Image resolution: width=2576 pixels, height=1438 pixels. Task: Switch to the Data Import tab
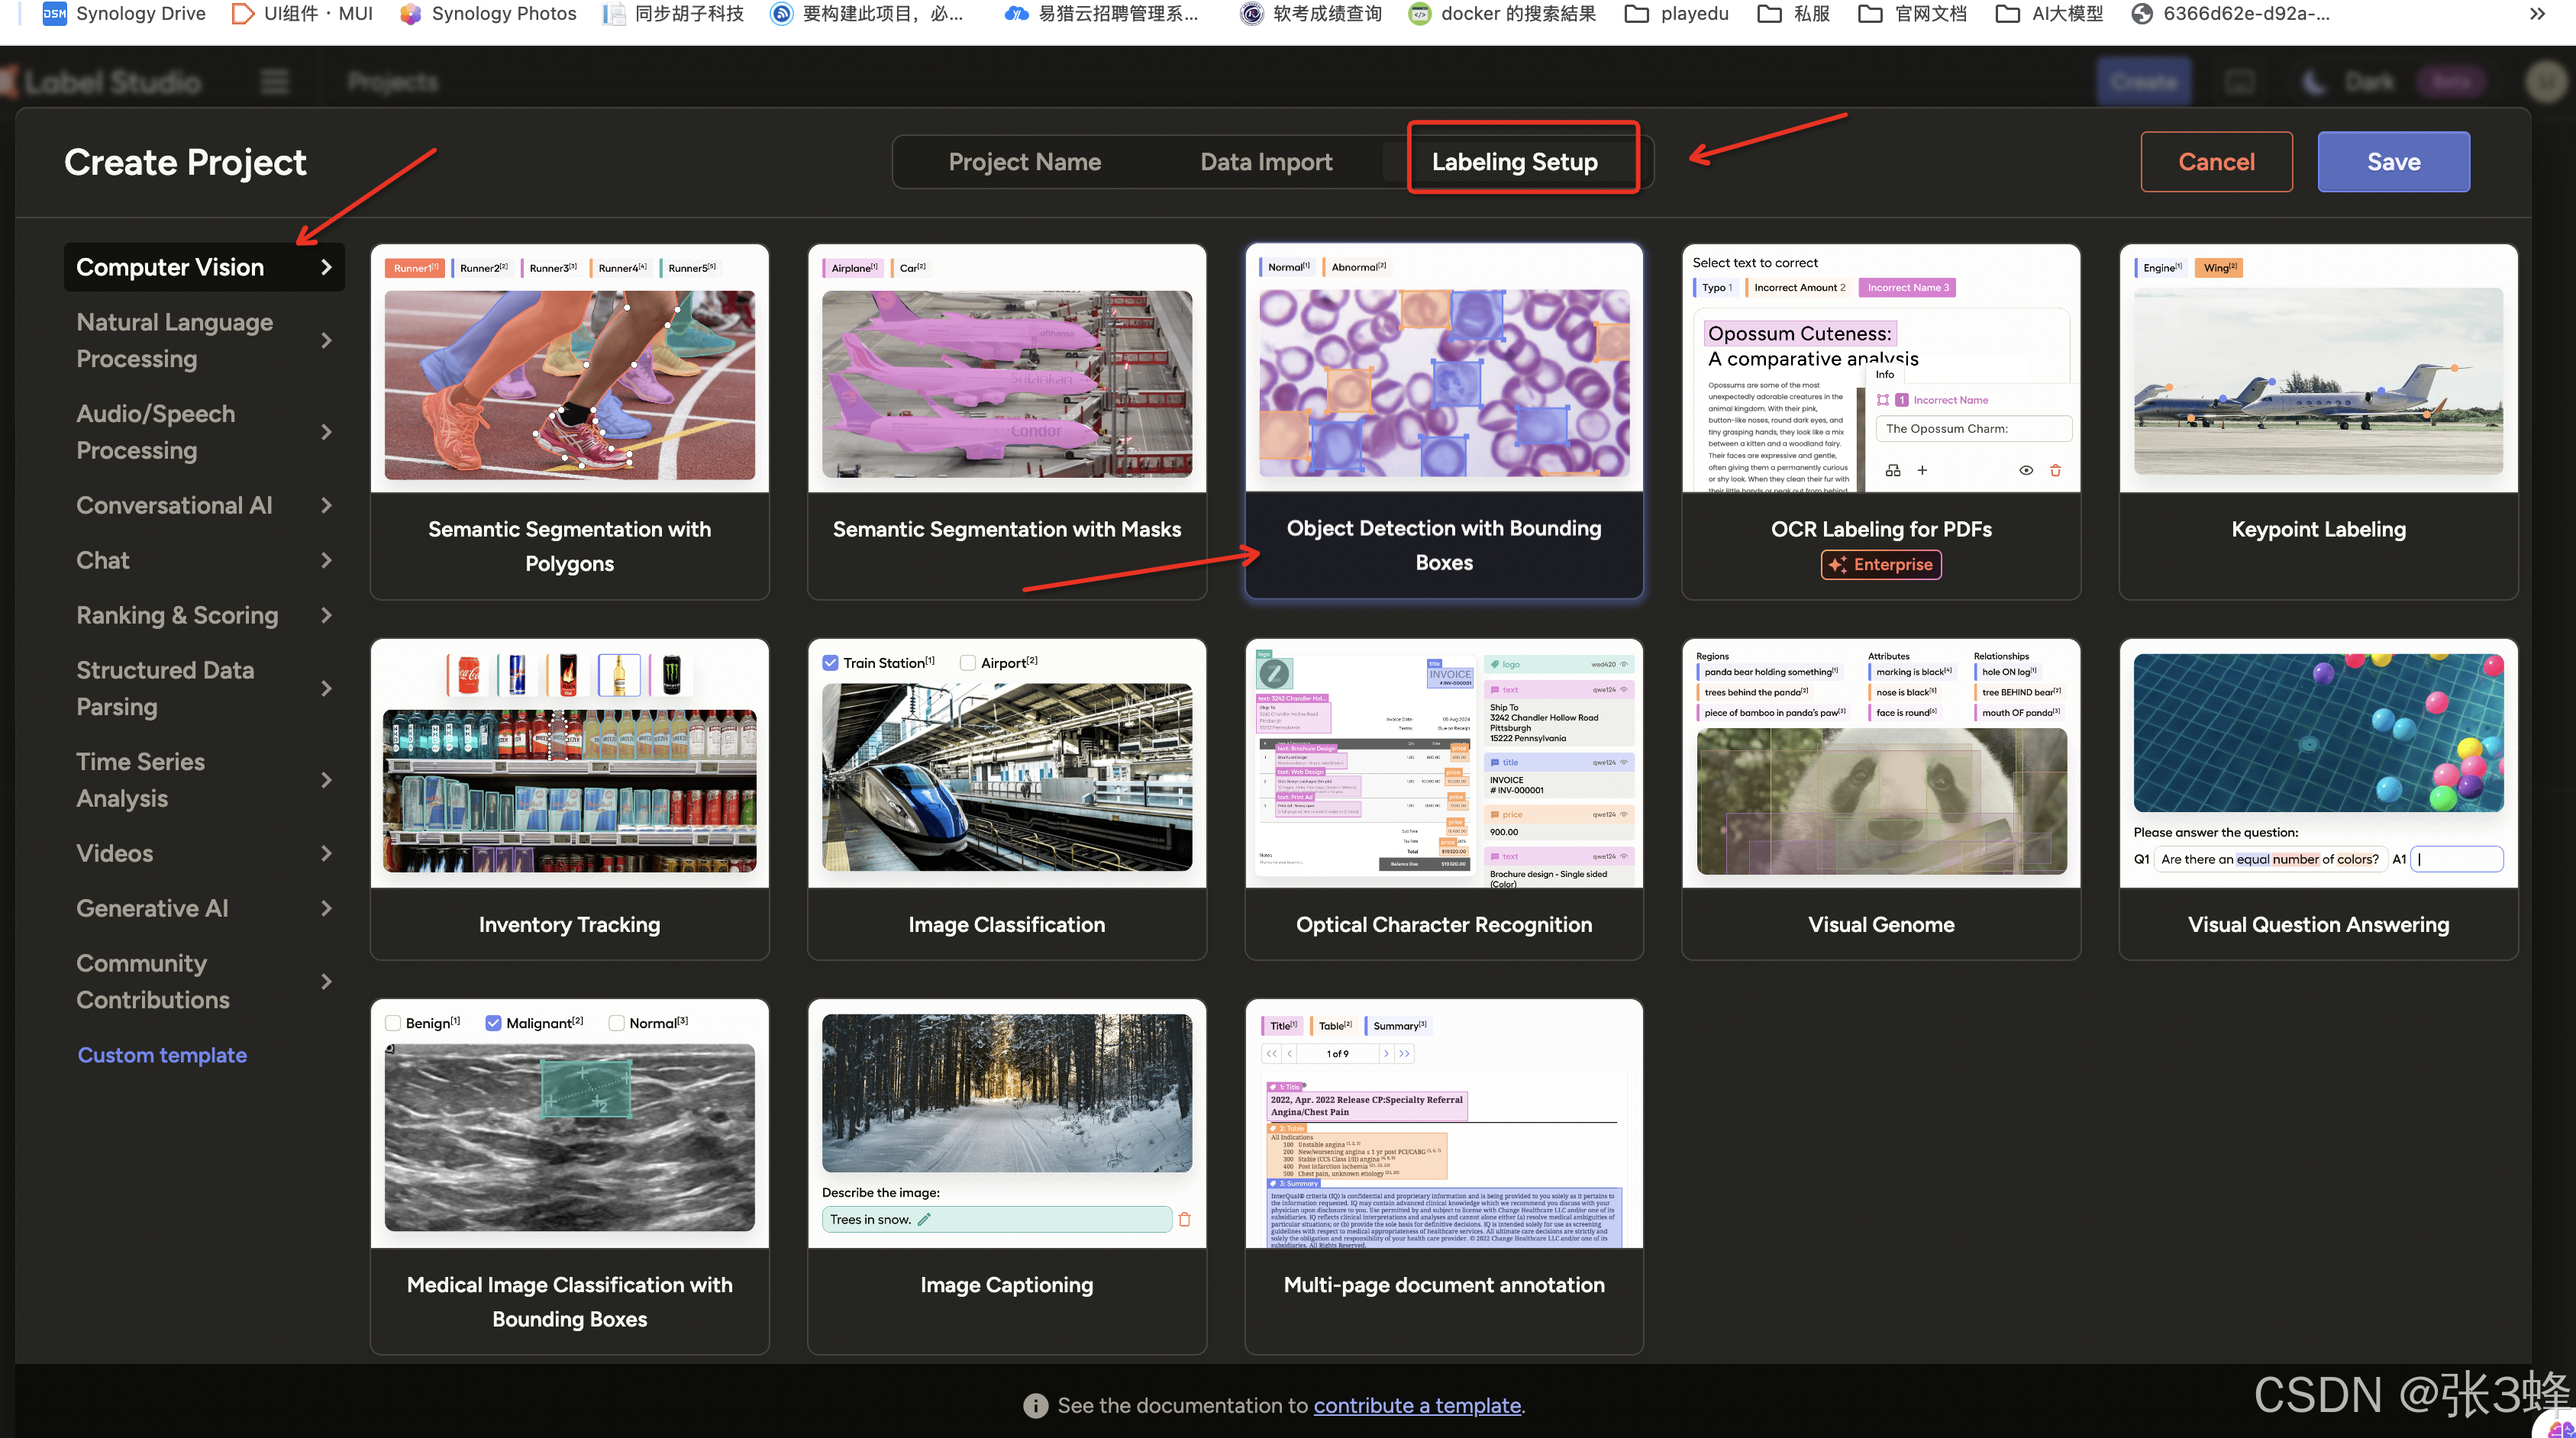(1265, 162)
